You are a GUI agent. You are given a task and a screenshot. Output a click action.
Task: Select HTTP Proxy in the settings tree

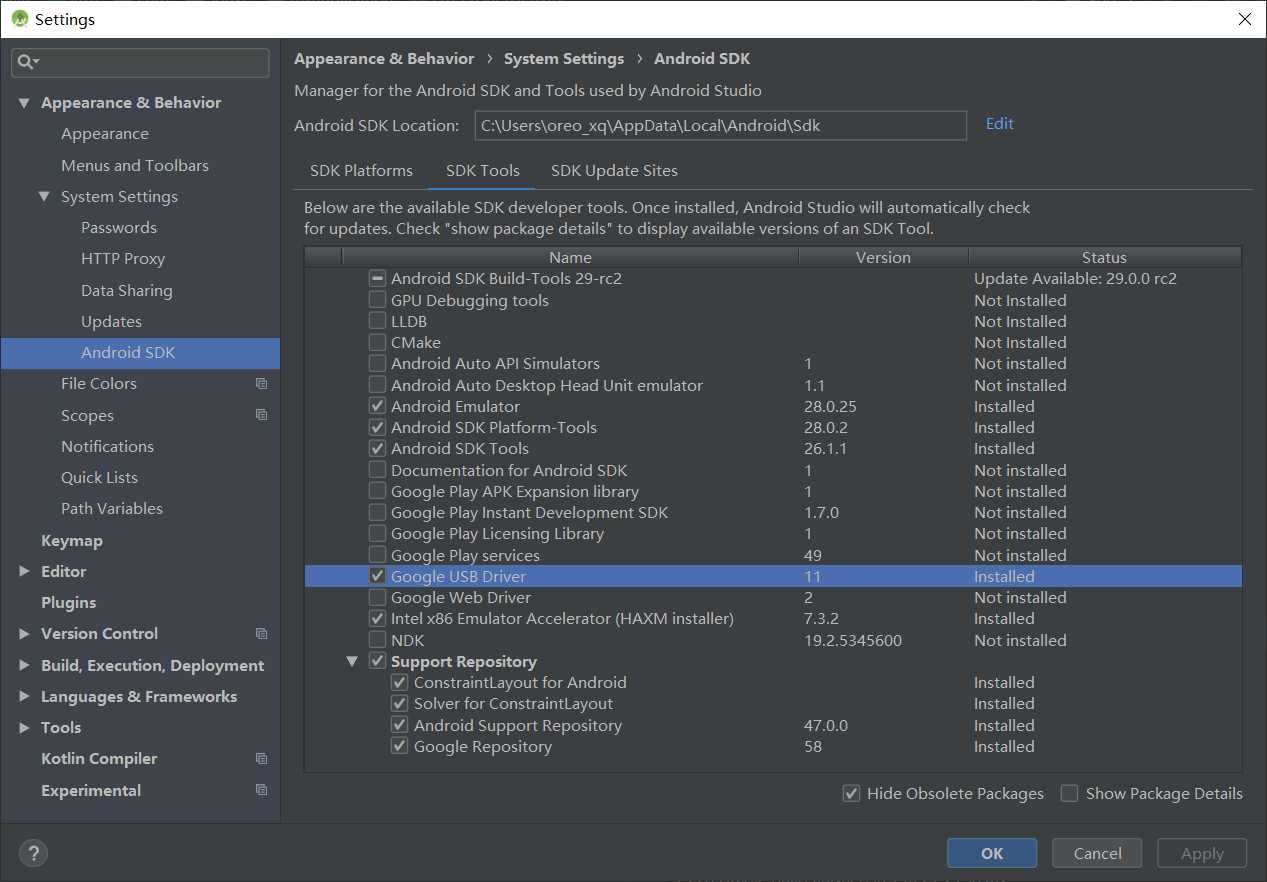pos(123,259)
